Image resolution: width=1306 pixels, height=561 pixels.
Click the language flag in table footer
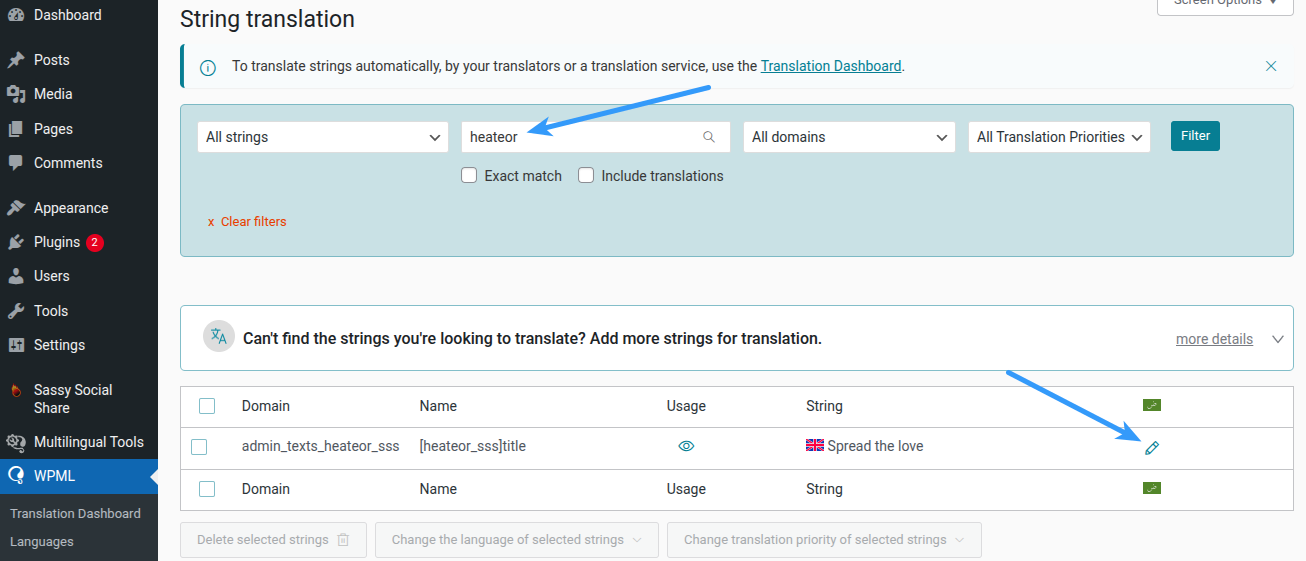[x=1152, y=488]
